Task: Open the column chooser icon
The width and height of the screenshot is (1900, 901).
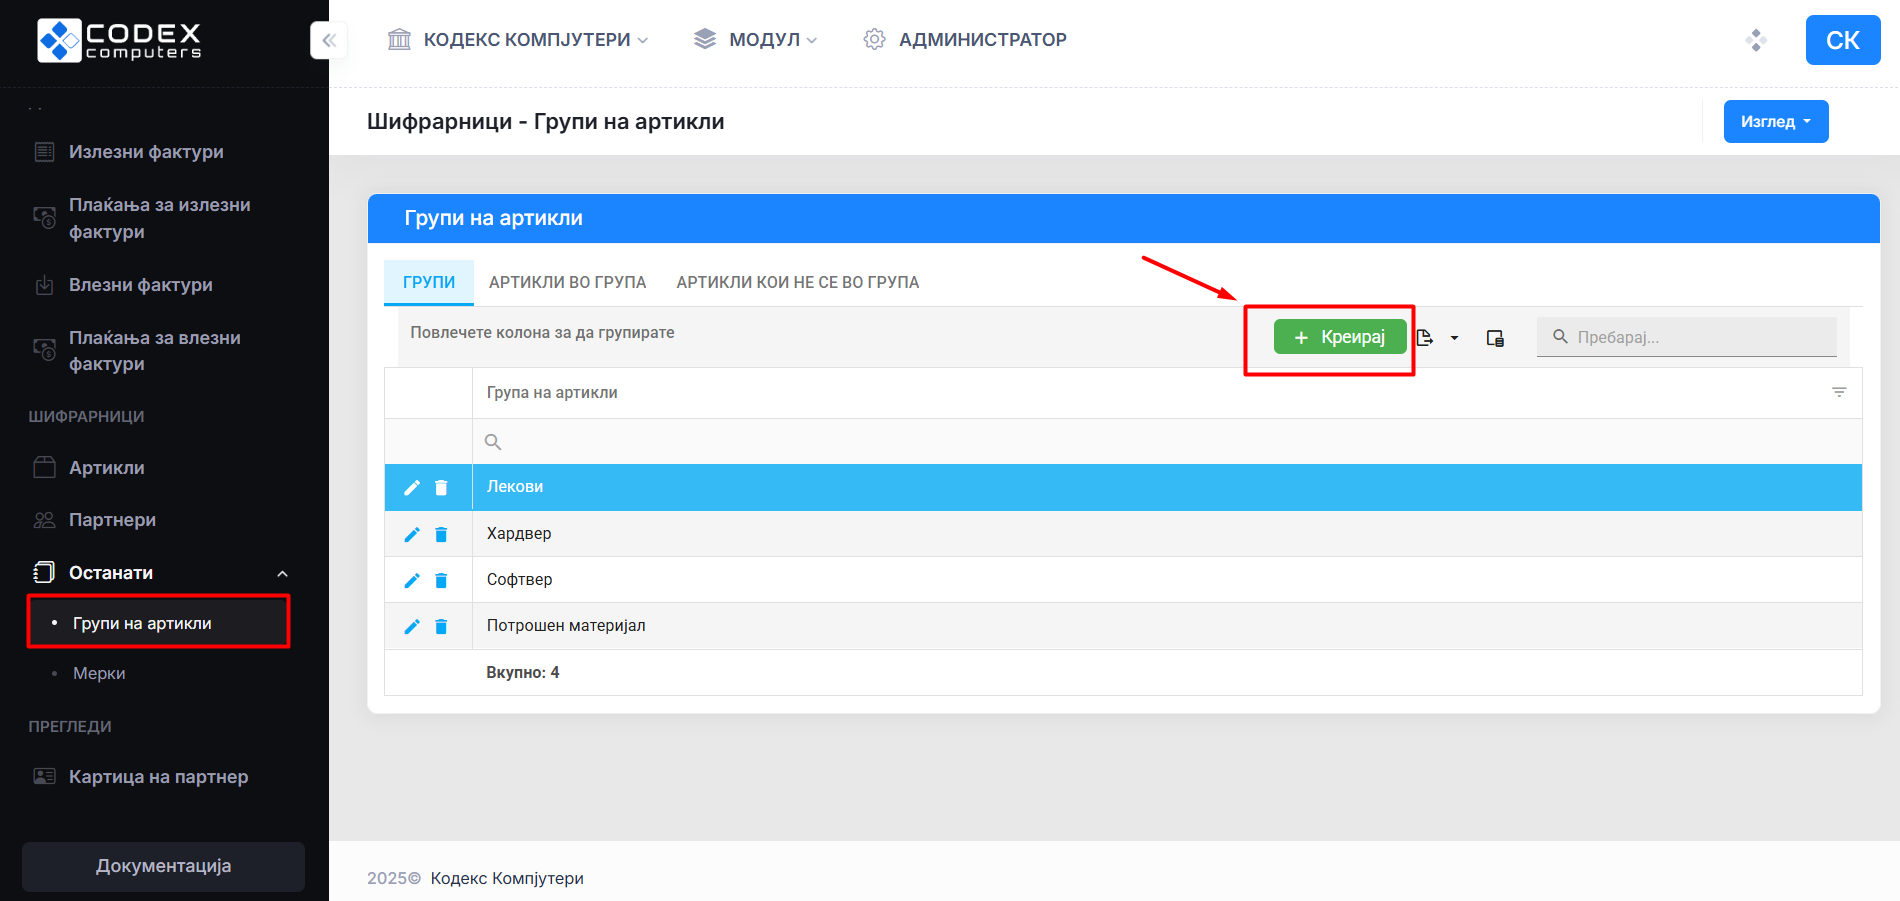Action: [1495, 338]
